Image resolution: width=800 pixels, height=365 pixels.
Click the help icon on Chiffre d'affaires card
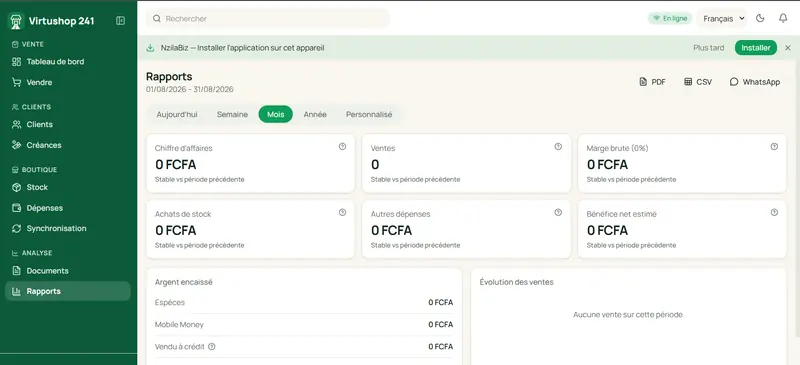click(342, 147)
